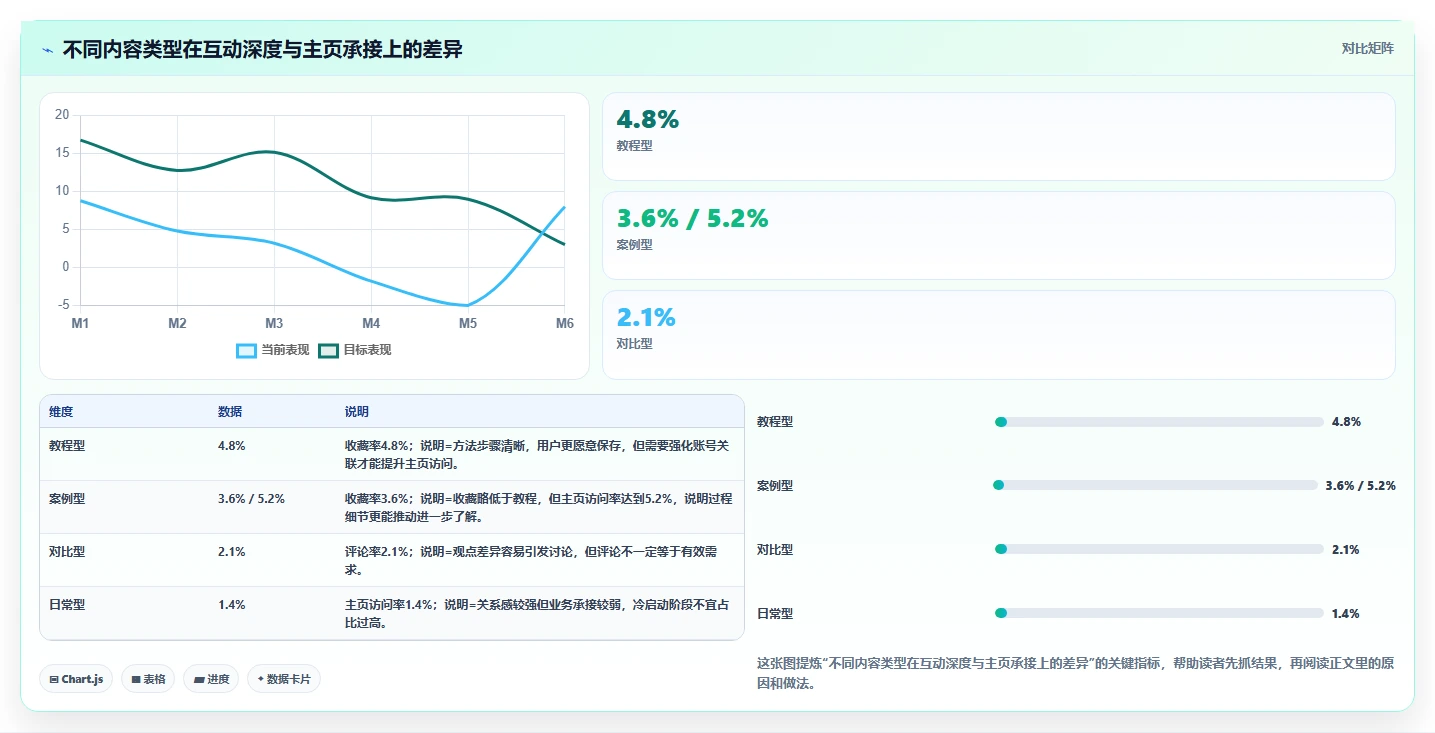This screenshot has width=1435, height=733.
Task: Click the M6 axis label on chart
Action: pyautogui.click(x=565, y=324)
